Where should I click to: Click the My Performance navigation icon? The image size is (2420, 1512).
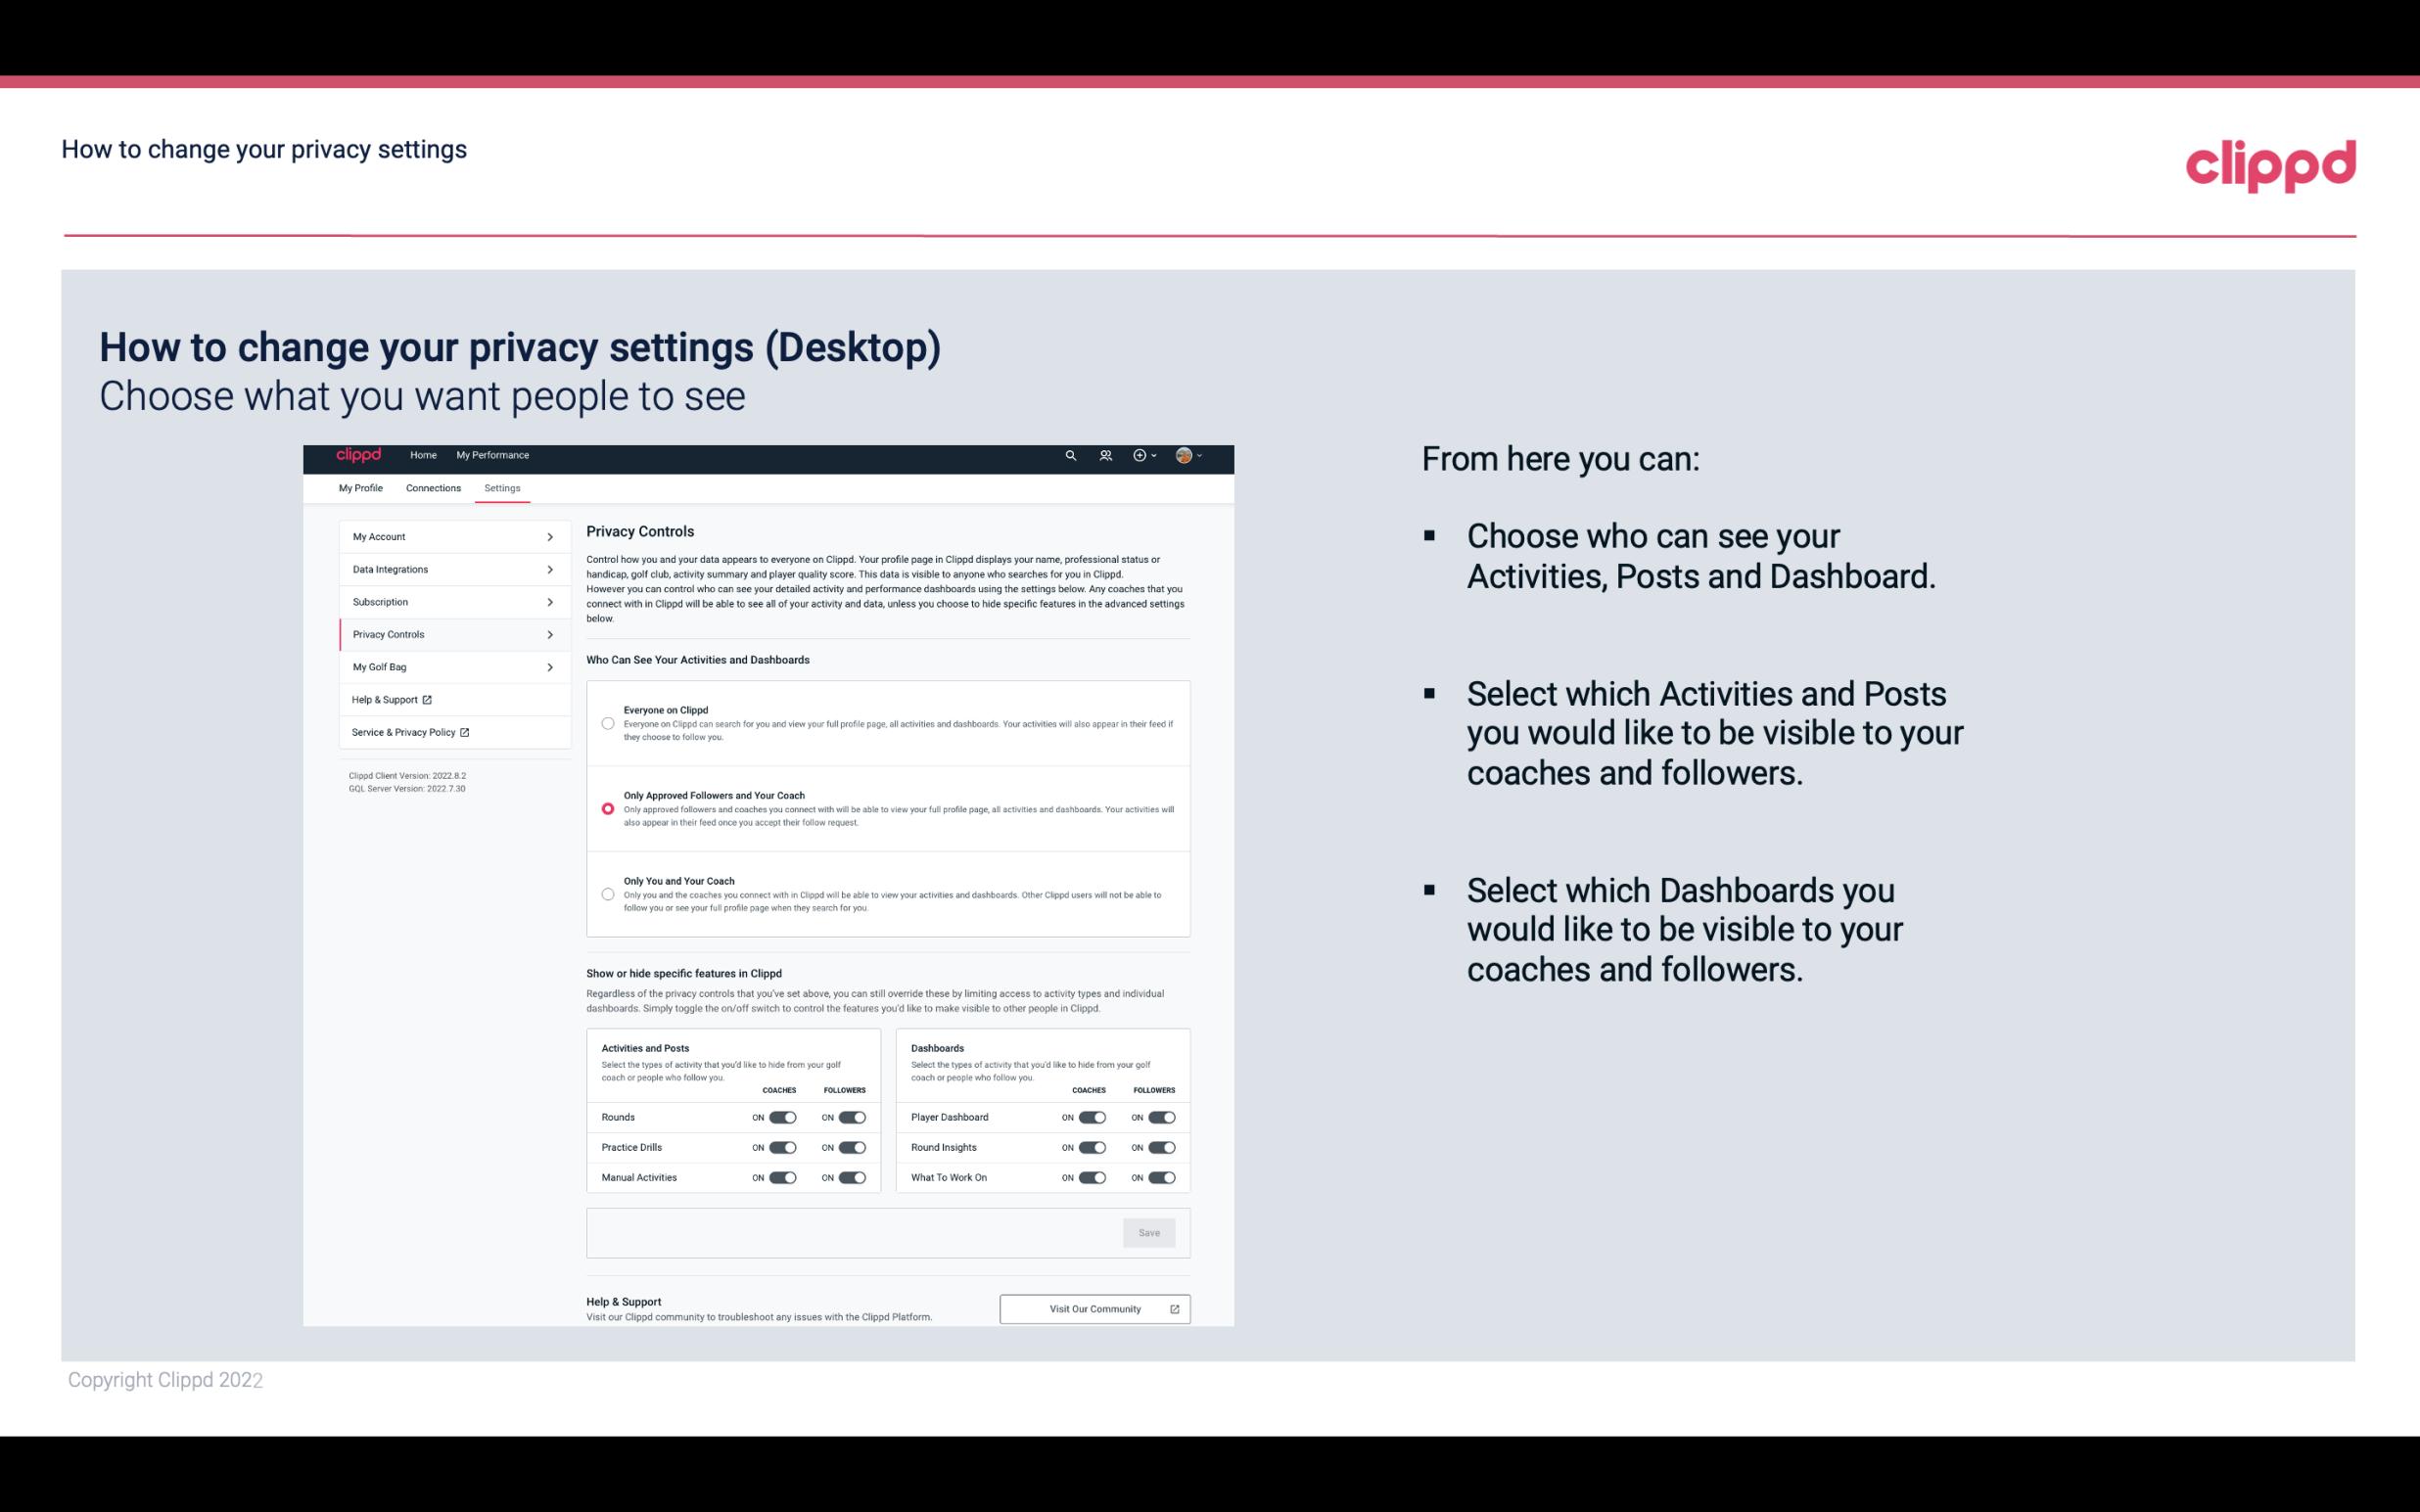pyautogui.click(x=493, y=455)
